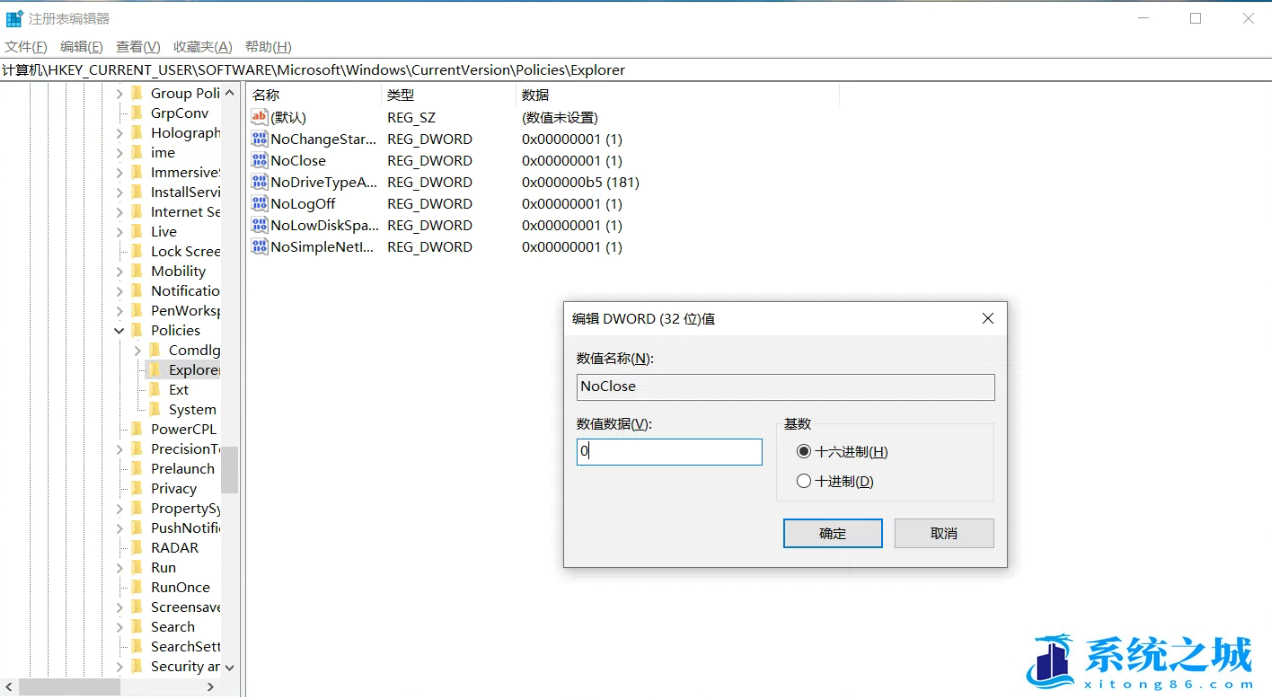The image size is (1272, 697).
Task: Click the NoClose REG_DWORD value icon
Action: click(258, 160)
